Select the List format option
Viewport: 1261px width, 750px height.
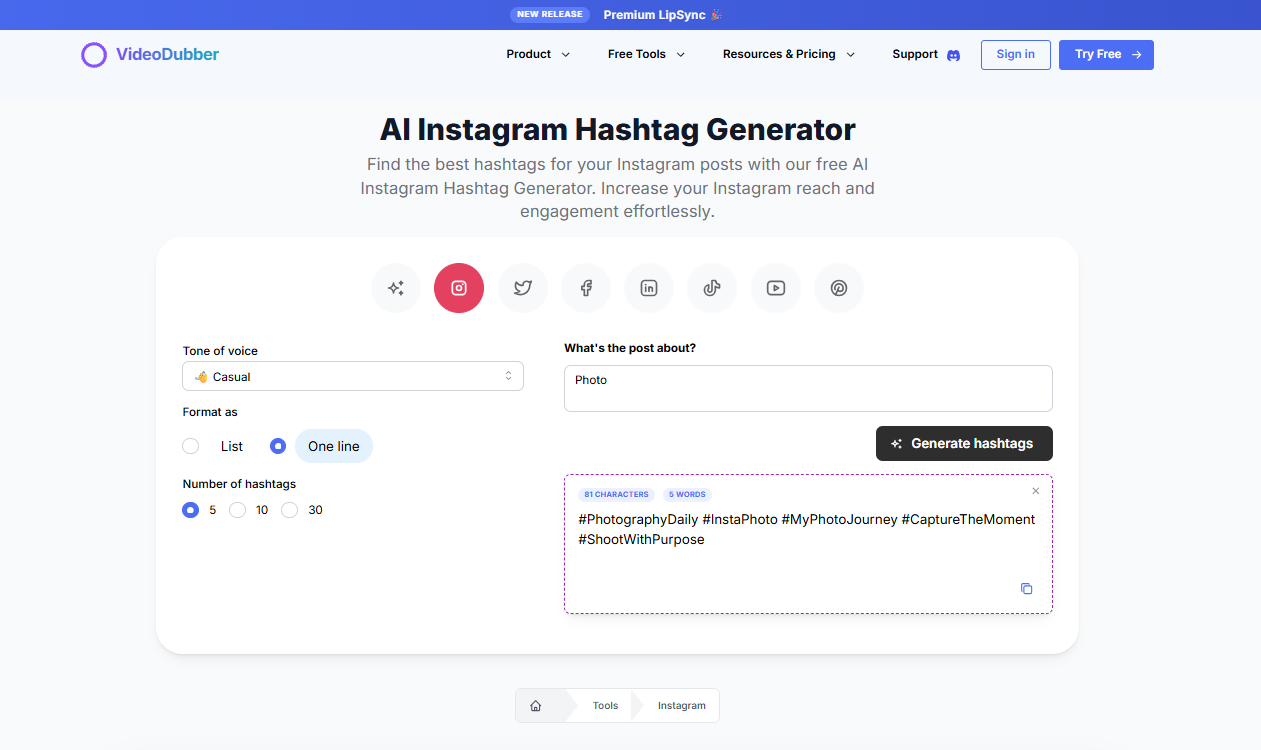190,446
